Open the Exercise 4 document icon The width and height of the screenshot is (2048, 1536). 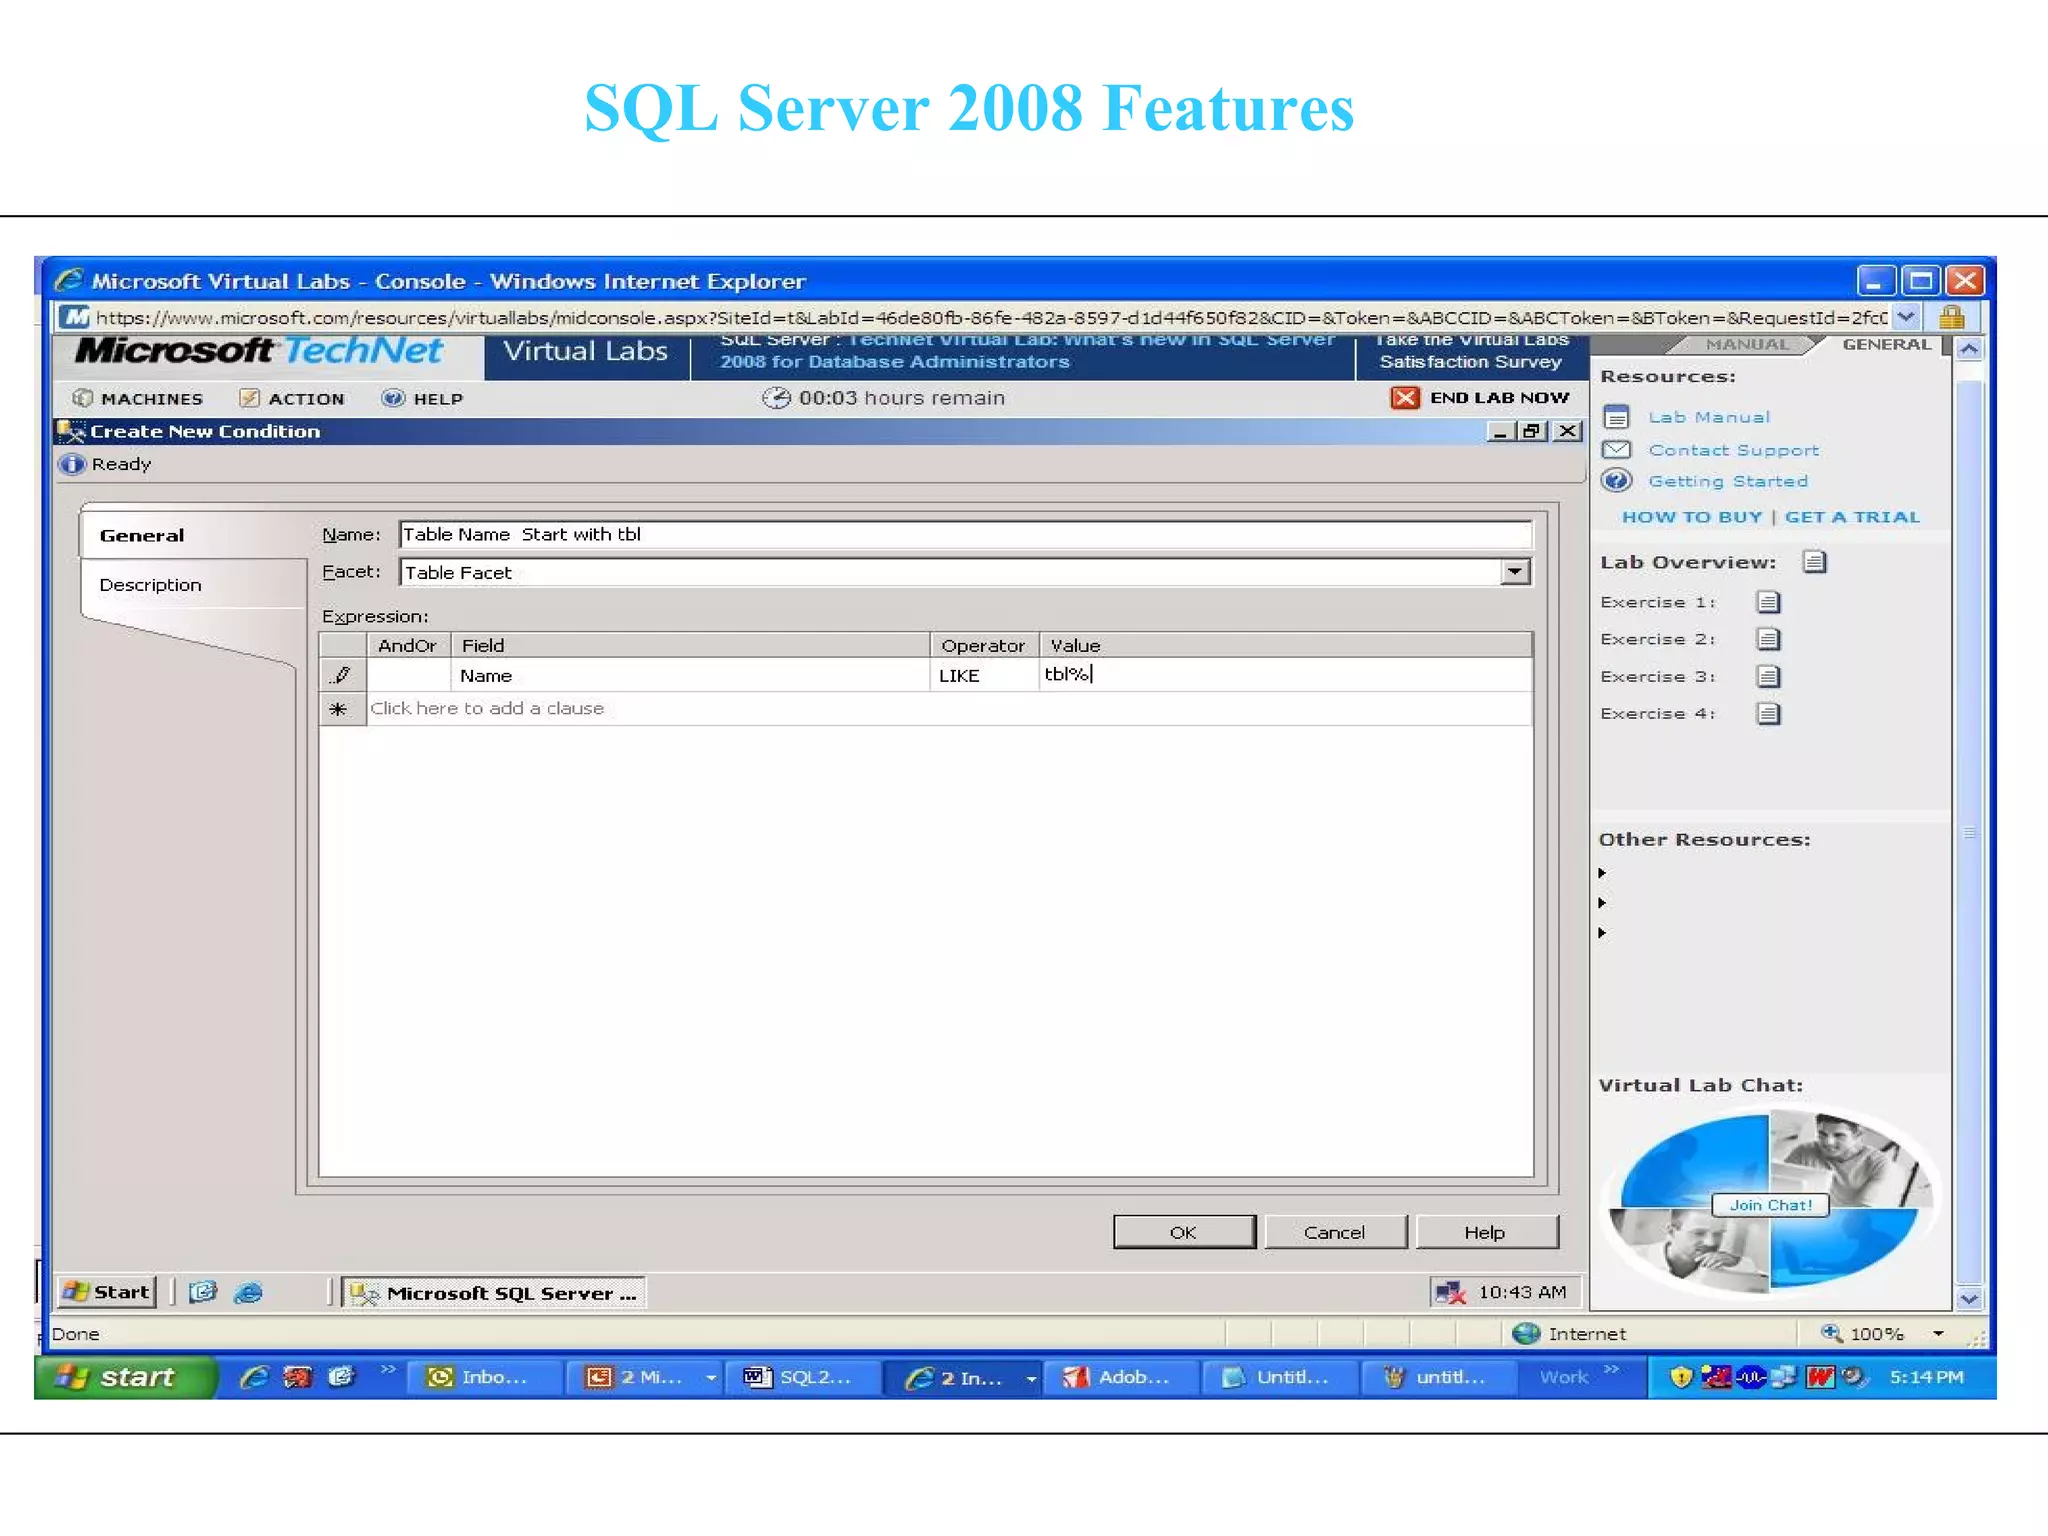point(1768,714)
